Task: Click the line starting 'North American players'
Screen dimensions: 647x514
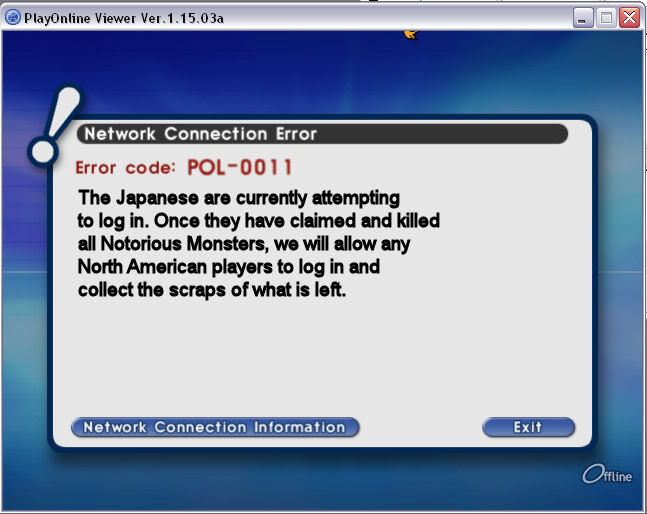Action: pyautogui.click(x=229, y=267)
